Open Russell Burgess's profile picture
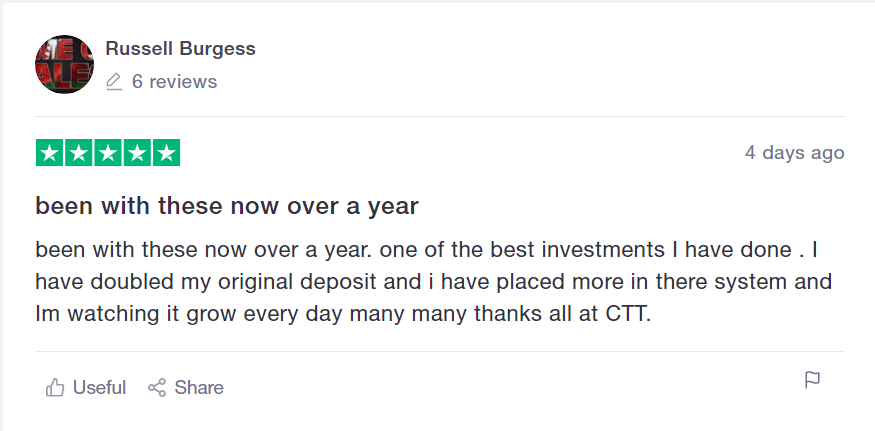This screenshot has width=875, height=431. pos(64,64)
